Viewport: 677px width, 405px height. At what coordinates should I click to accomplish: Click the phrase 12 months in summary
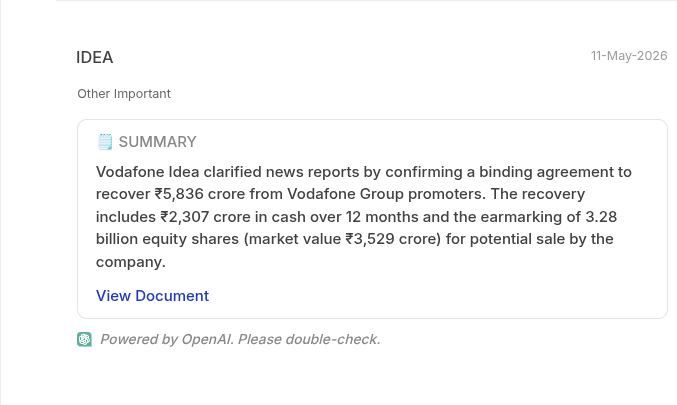click(382, 217)
